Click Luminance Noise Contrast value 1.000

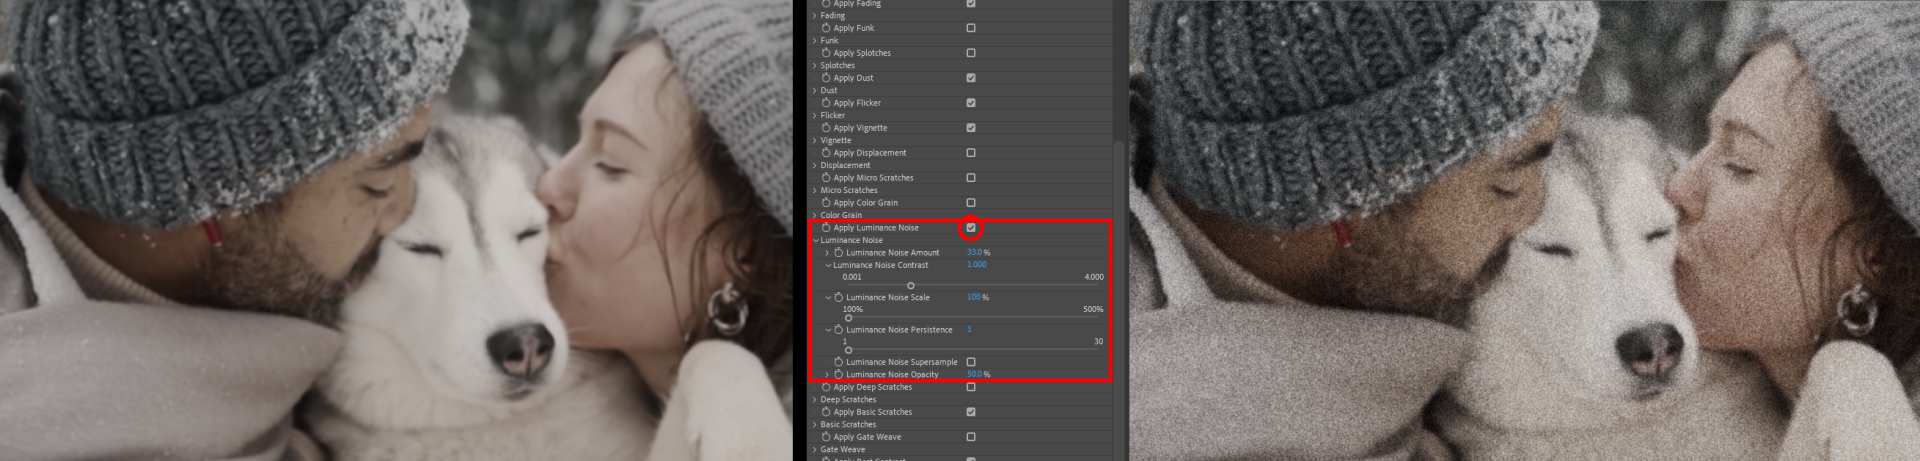[x=977, y=265]
